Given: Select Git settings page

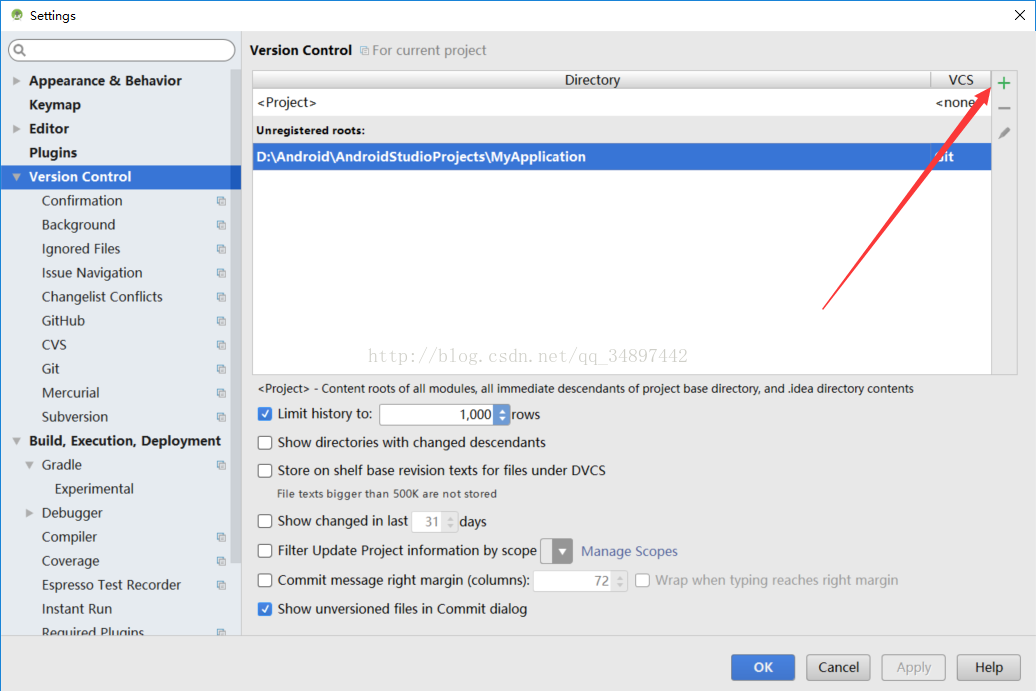Looking at the screenshot, I should (50, 369).
